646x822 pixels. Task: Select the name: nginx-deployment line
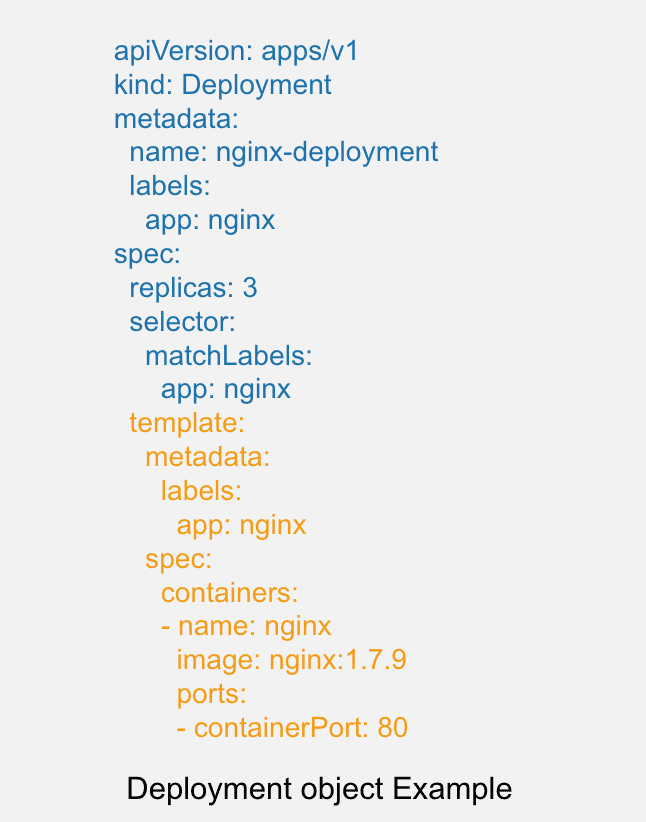(x=284, y=153)
